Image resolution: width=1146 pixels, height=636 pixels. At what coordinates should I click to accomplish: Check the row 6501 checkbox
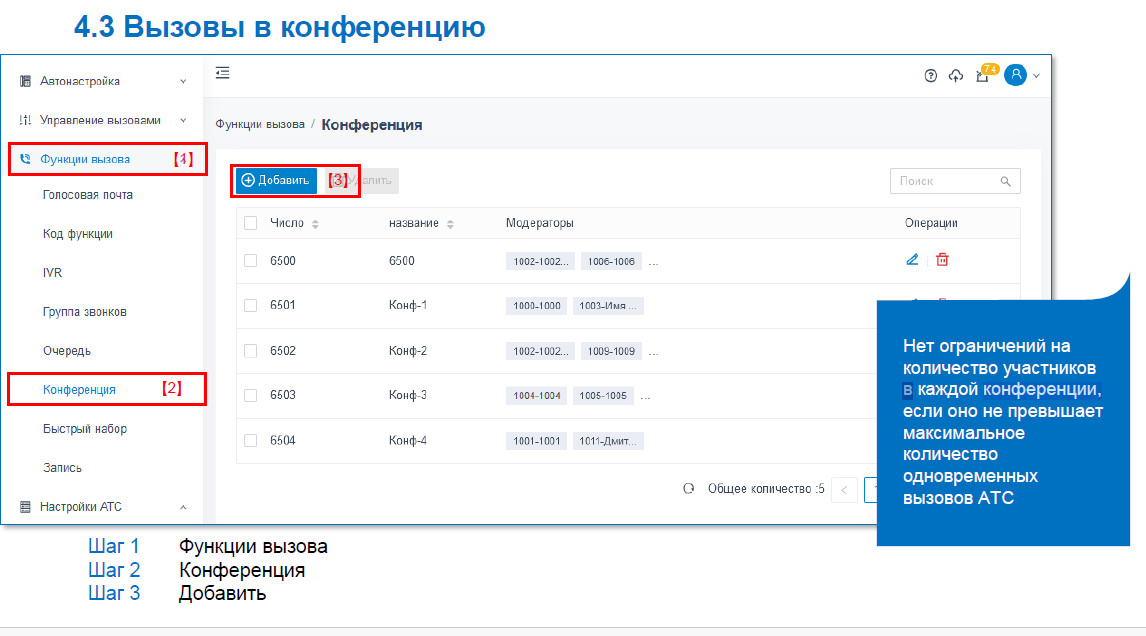pos(251,306)
